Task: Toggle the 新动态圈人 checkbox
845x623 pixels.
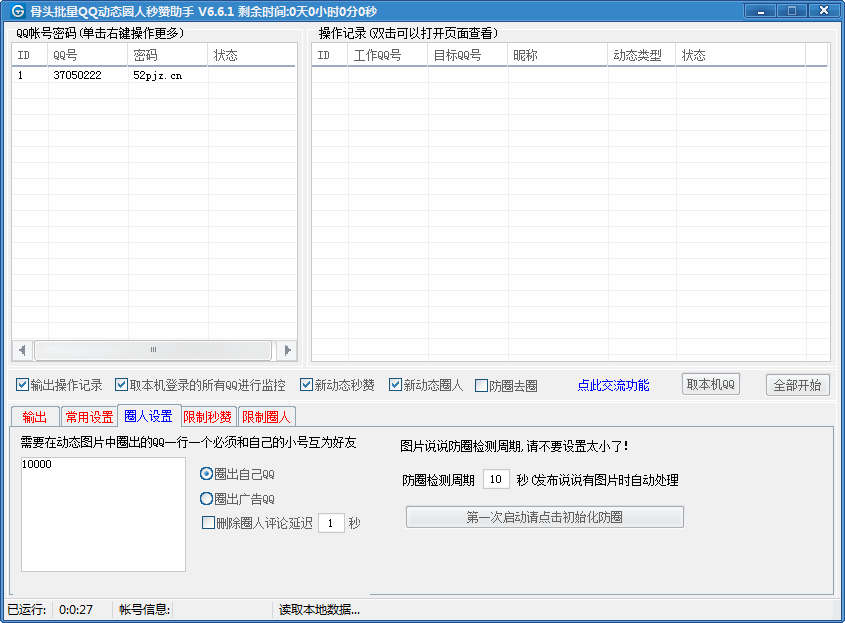Action: click(x=396, y=385)
